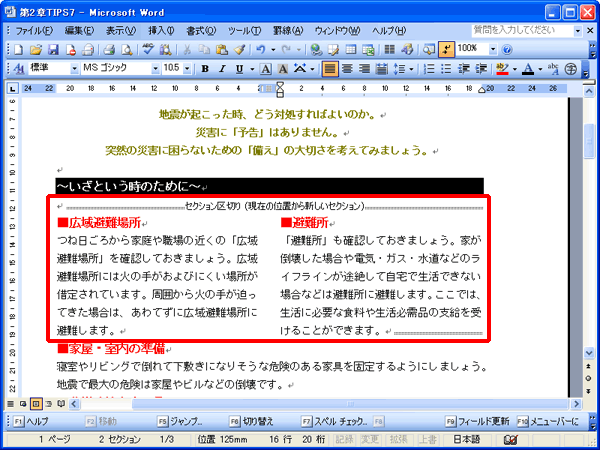600x450 pixels.
Task: Decrease the paragraph indent
Action: 464,69
